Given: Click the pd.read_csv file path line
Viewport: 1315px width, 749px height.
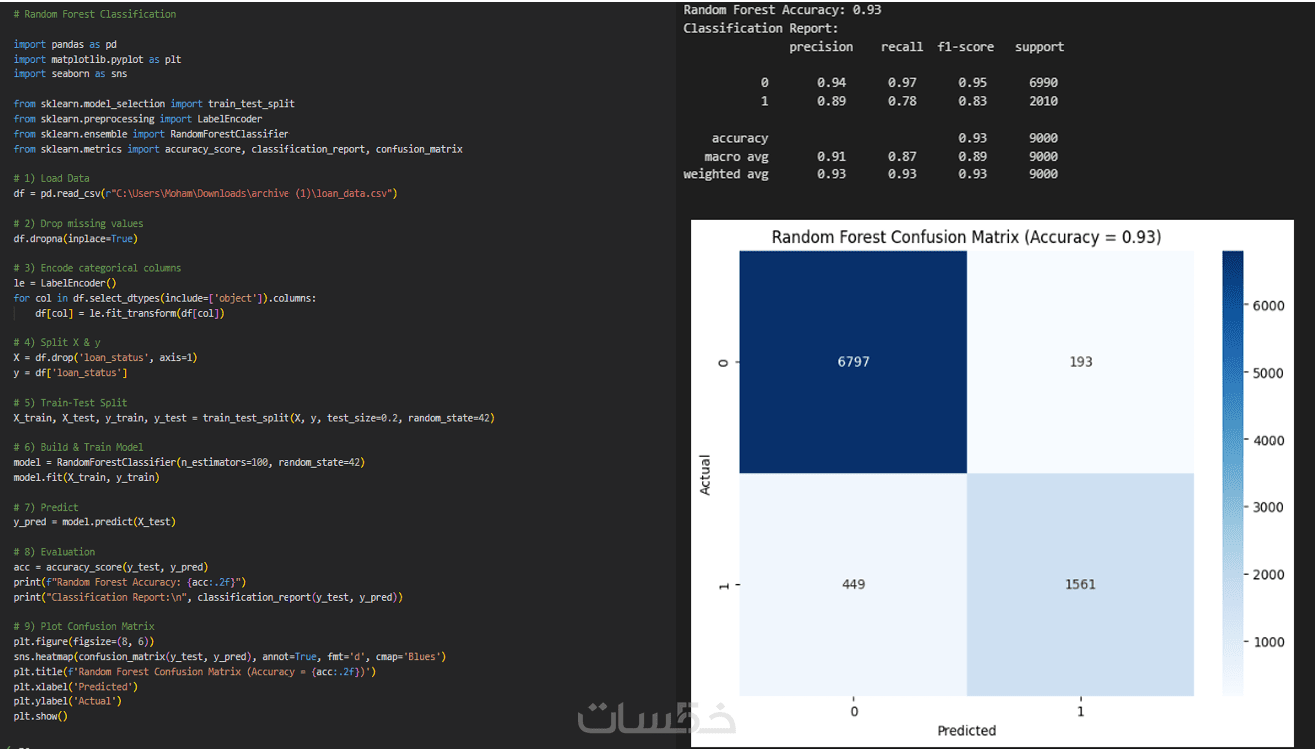Looking at the screenshot, I should [x=205, y=193].
